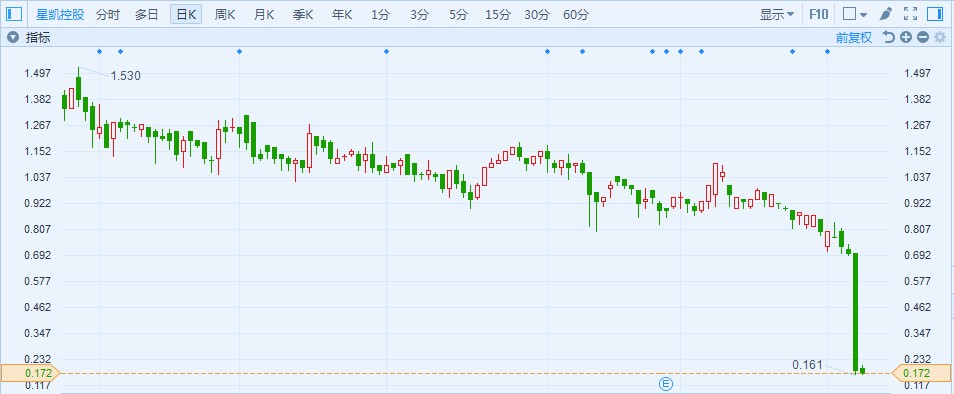The image size is (954, 394).
Task: Expand the arrow beside the layout square
Action: point(864,15)
